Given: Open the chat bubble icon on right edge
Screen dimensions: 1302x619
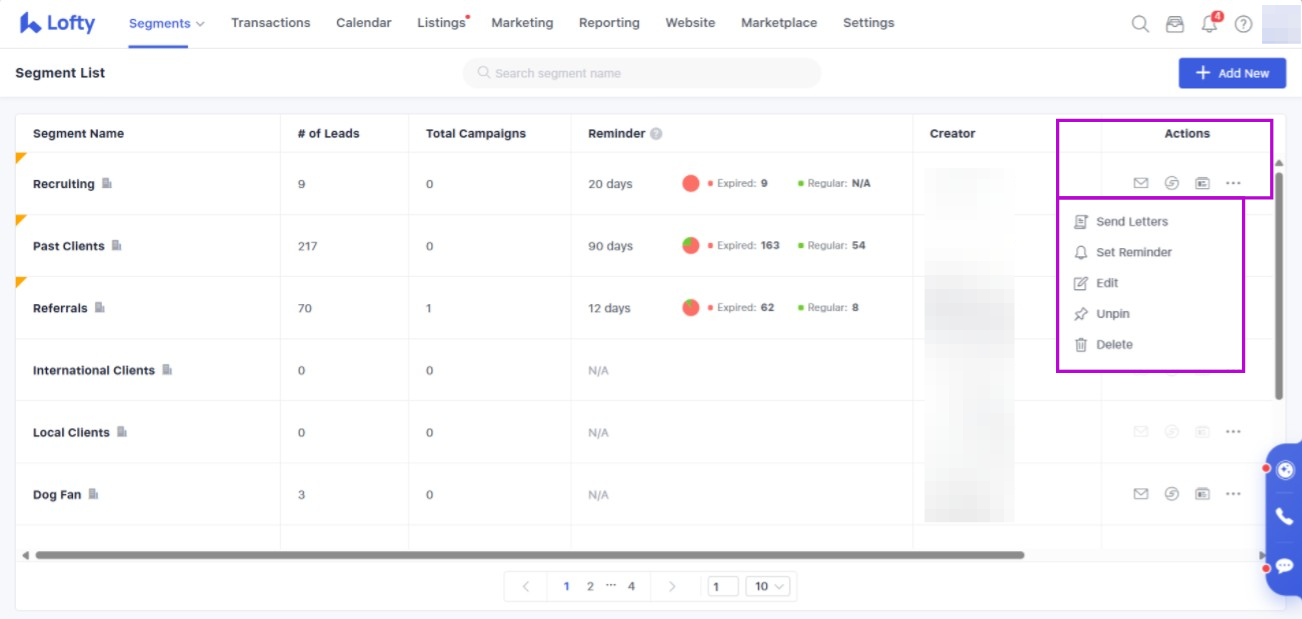Looking at the screenshot, I should pos(1284,565).
